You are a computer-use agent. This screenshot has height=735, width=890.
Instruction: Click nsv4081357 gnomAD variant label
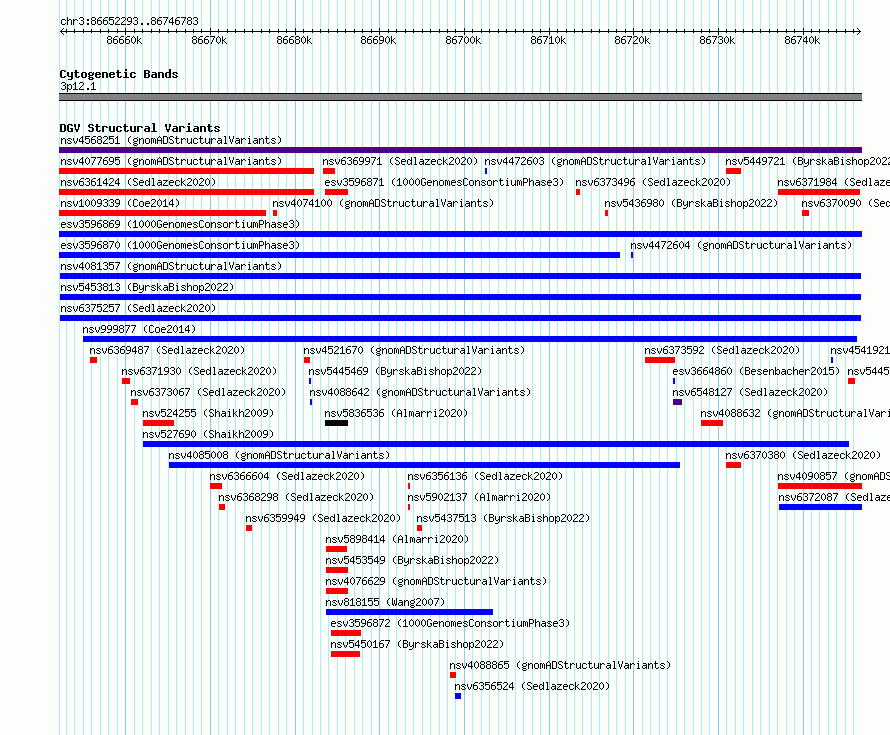(x=171, y=266)
